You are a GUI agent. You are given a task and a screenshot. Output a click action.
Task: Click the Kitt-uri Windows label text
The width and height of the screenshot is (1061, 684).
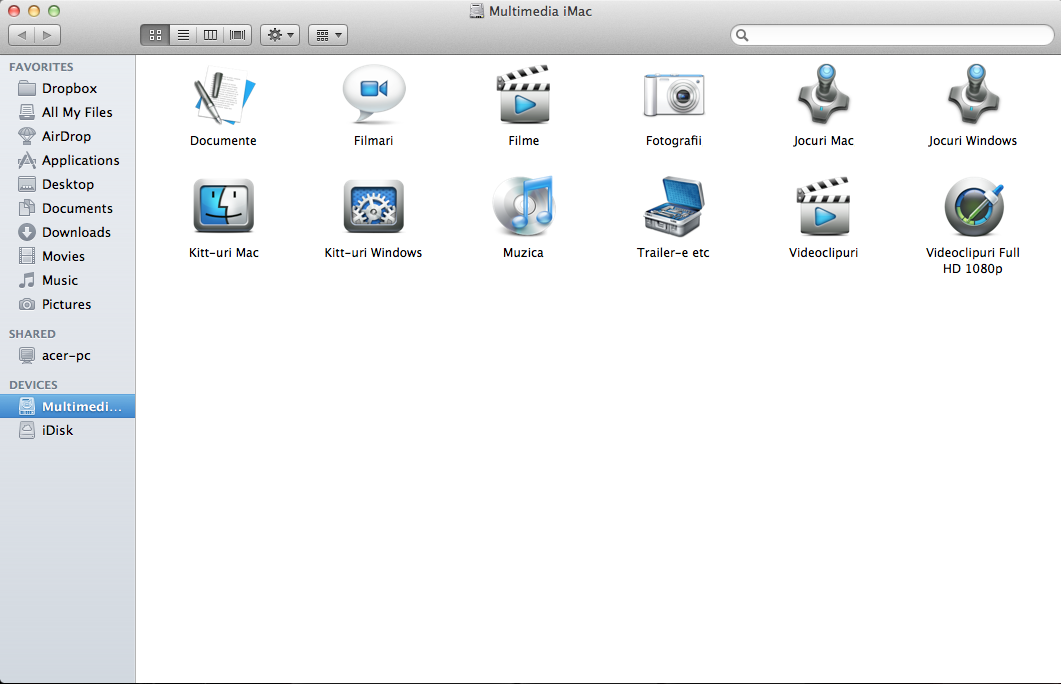tap(374, 253)
